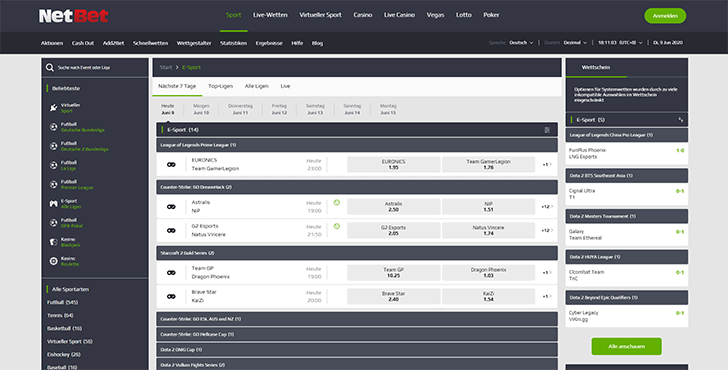Select the Wettschein tab
This screenshot has height=370, width=728.
[x=596, y=68]
